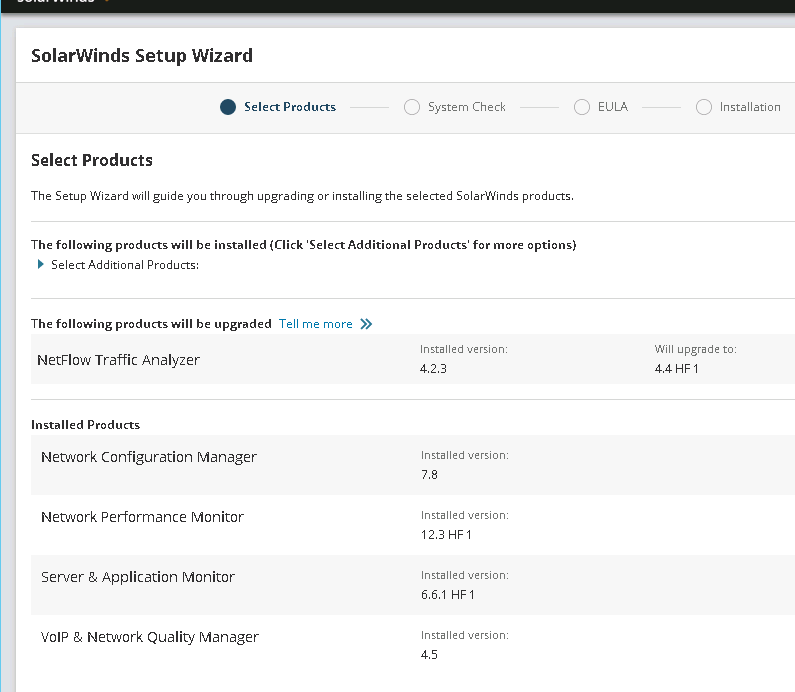Go to the EULA step label
Viewport: 795px width, 692px height.
point(613,107)
